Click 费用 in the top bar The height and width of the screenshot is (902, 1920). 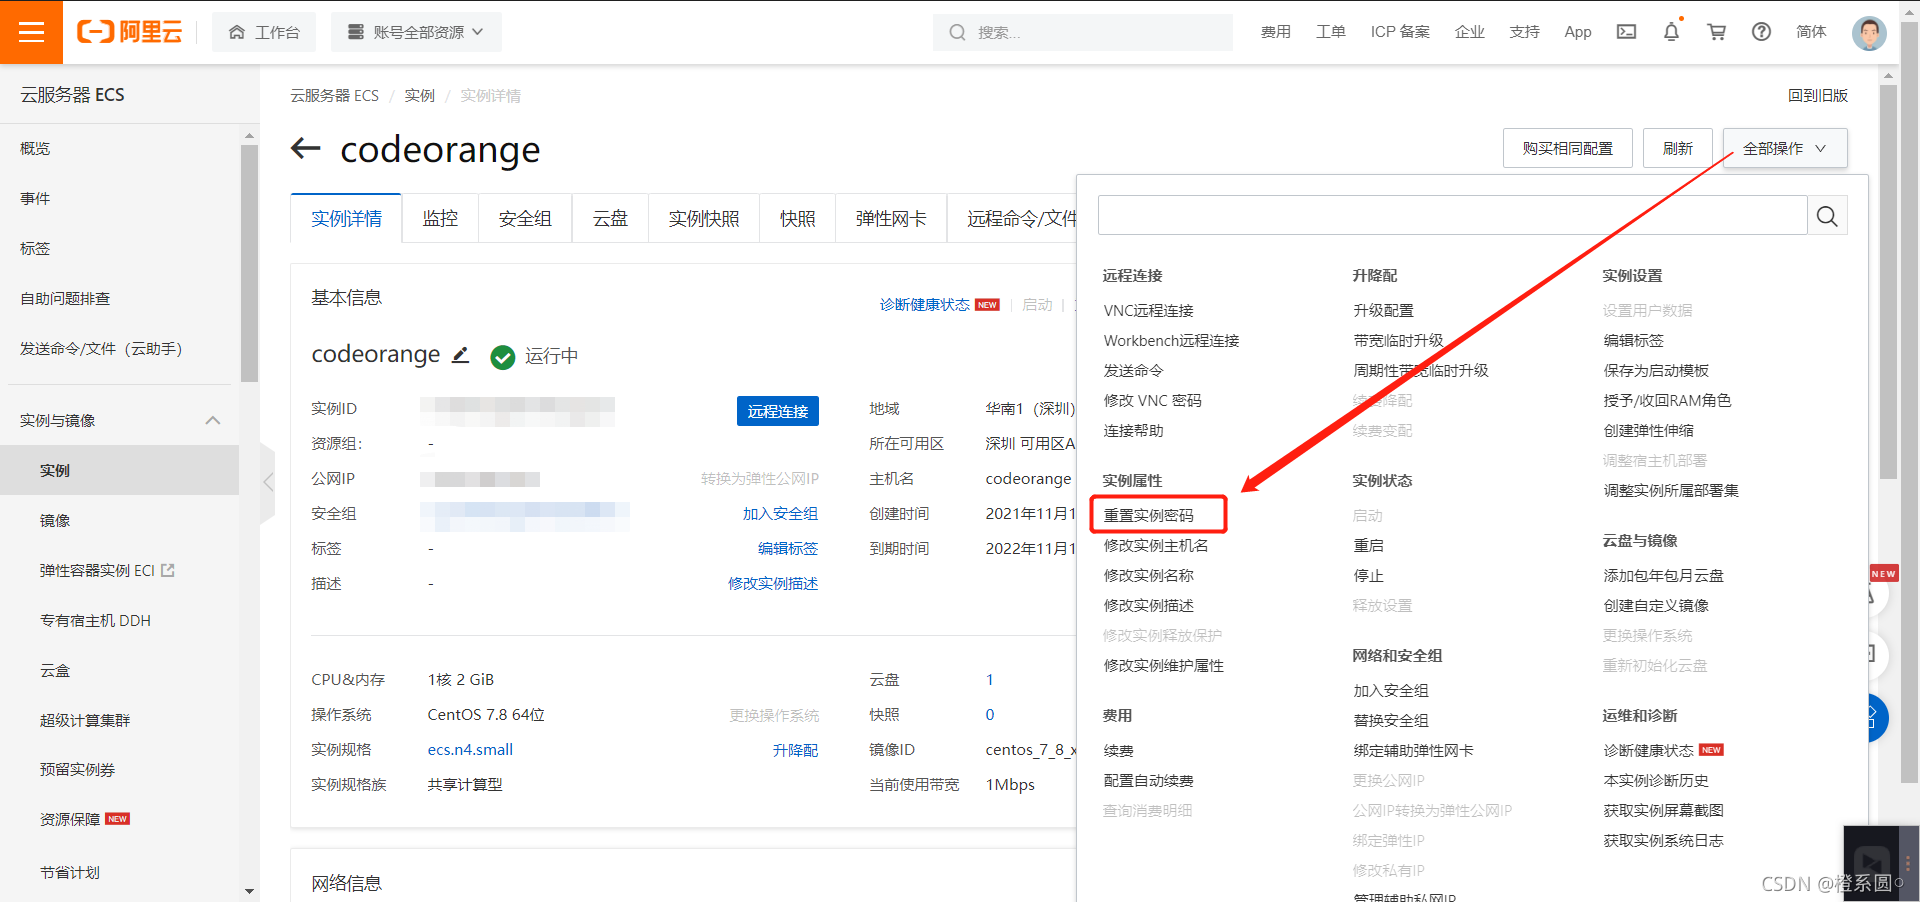[x=1275, y=32]
